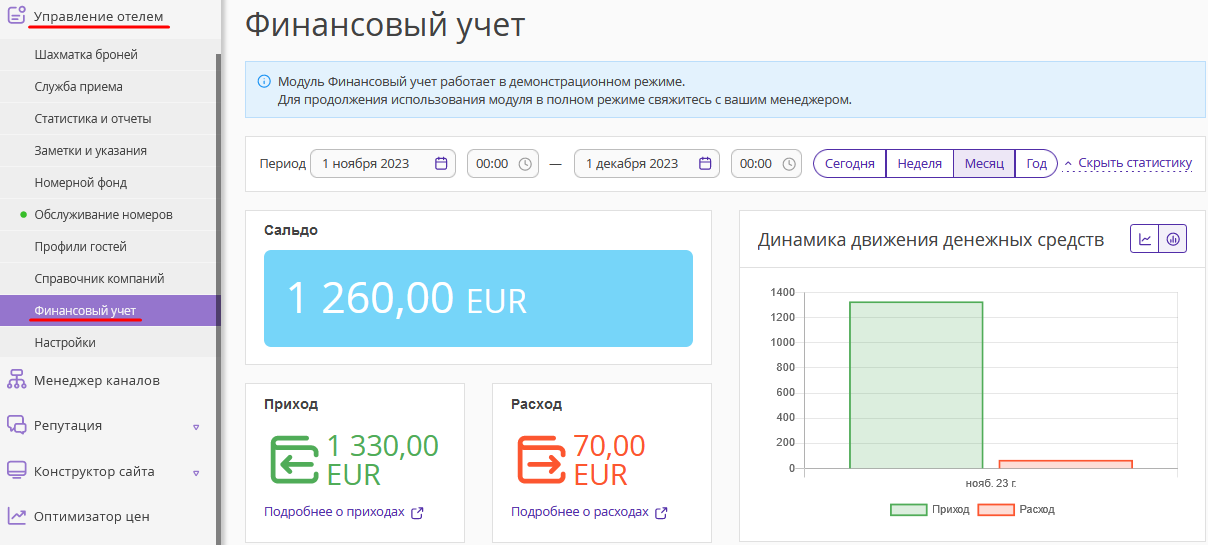The width and height of the screenshot is (1208, 545).
Task: Click the Динамика движения денежных средств title
Action: click(931, 240)
